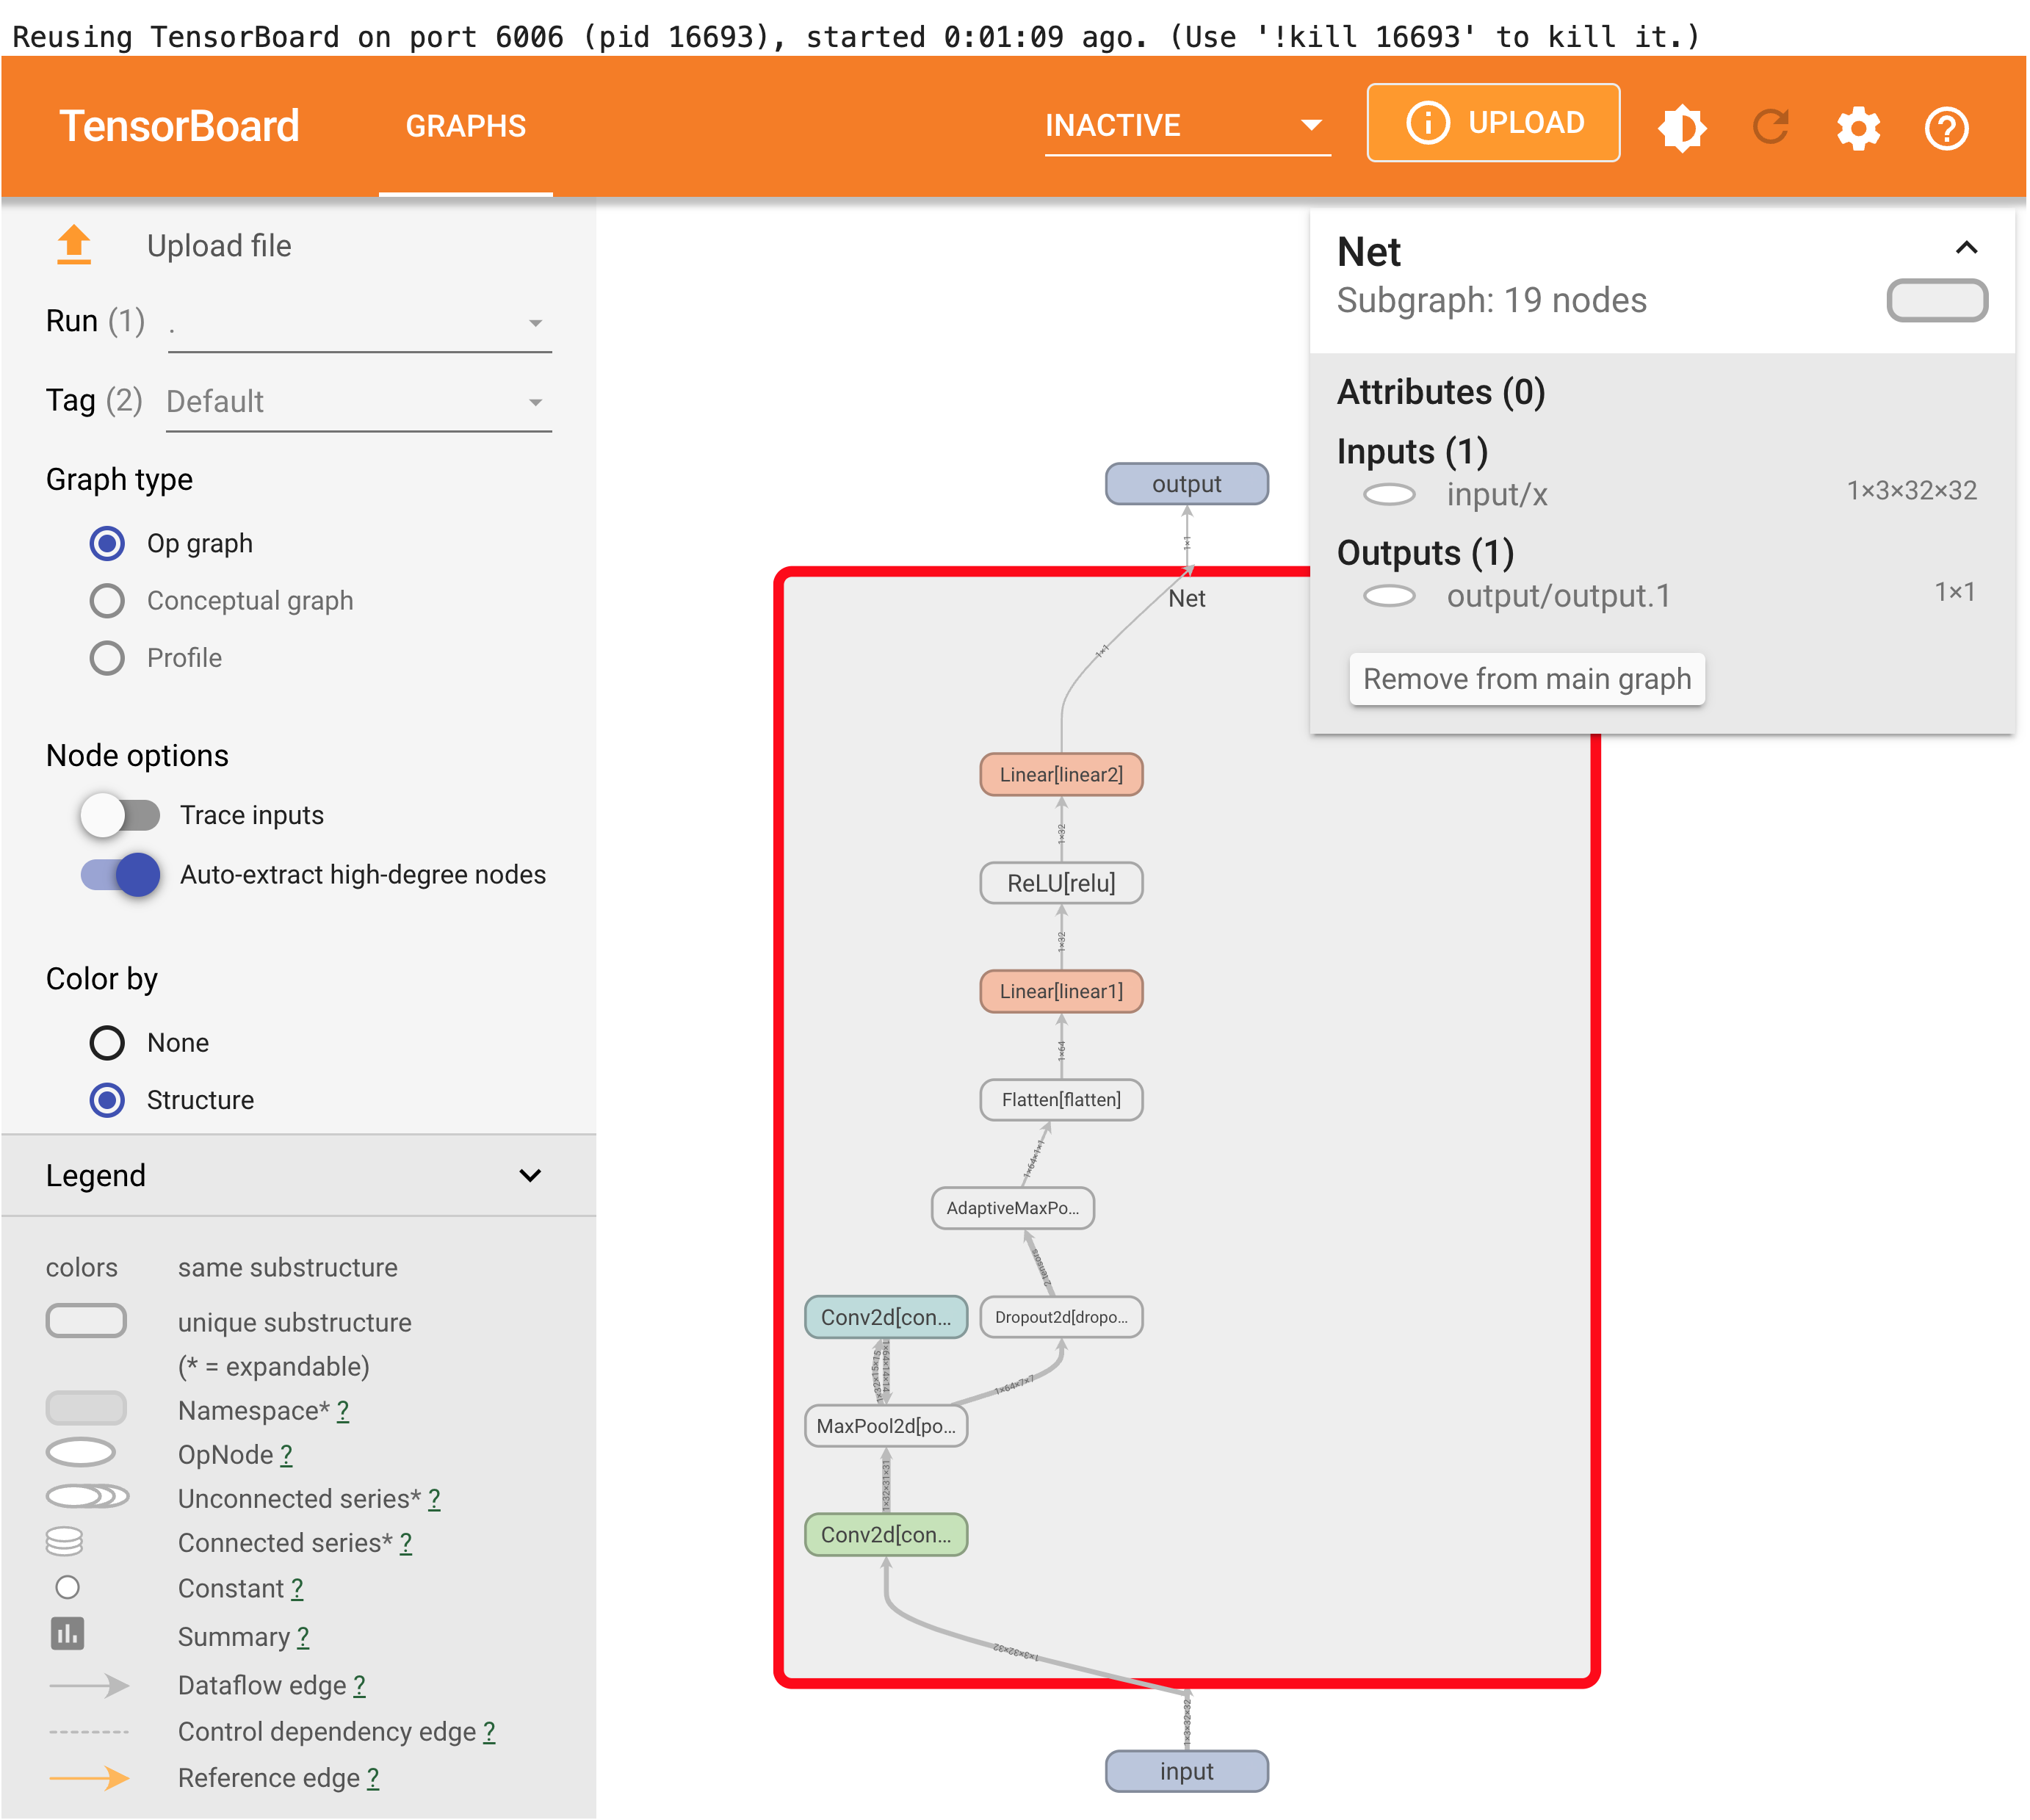Click the output/output.1 entry text
Image resolution: width=2030 pixels, height=1820 pixels.
tap(1559, 596)
